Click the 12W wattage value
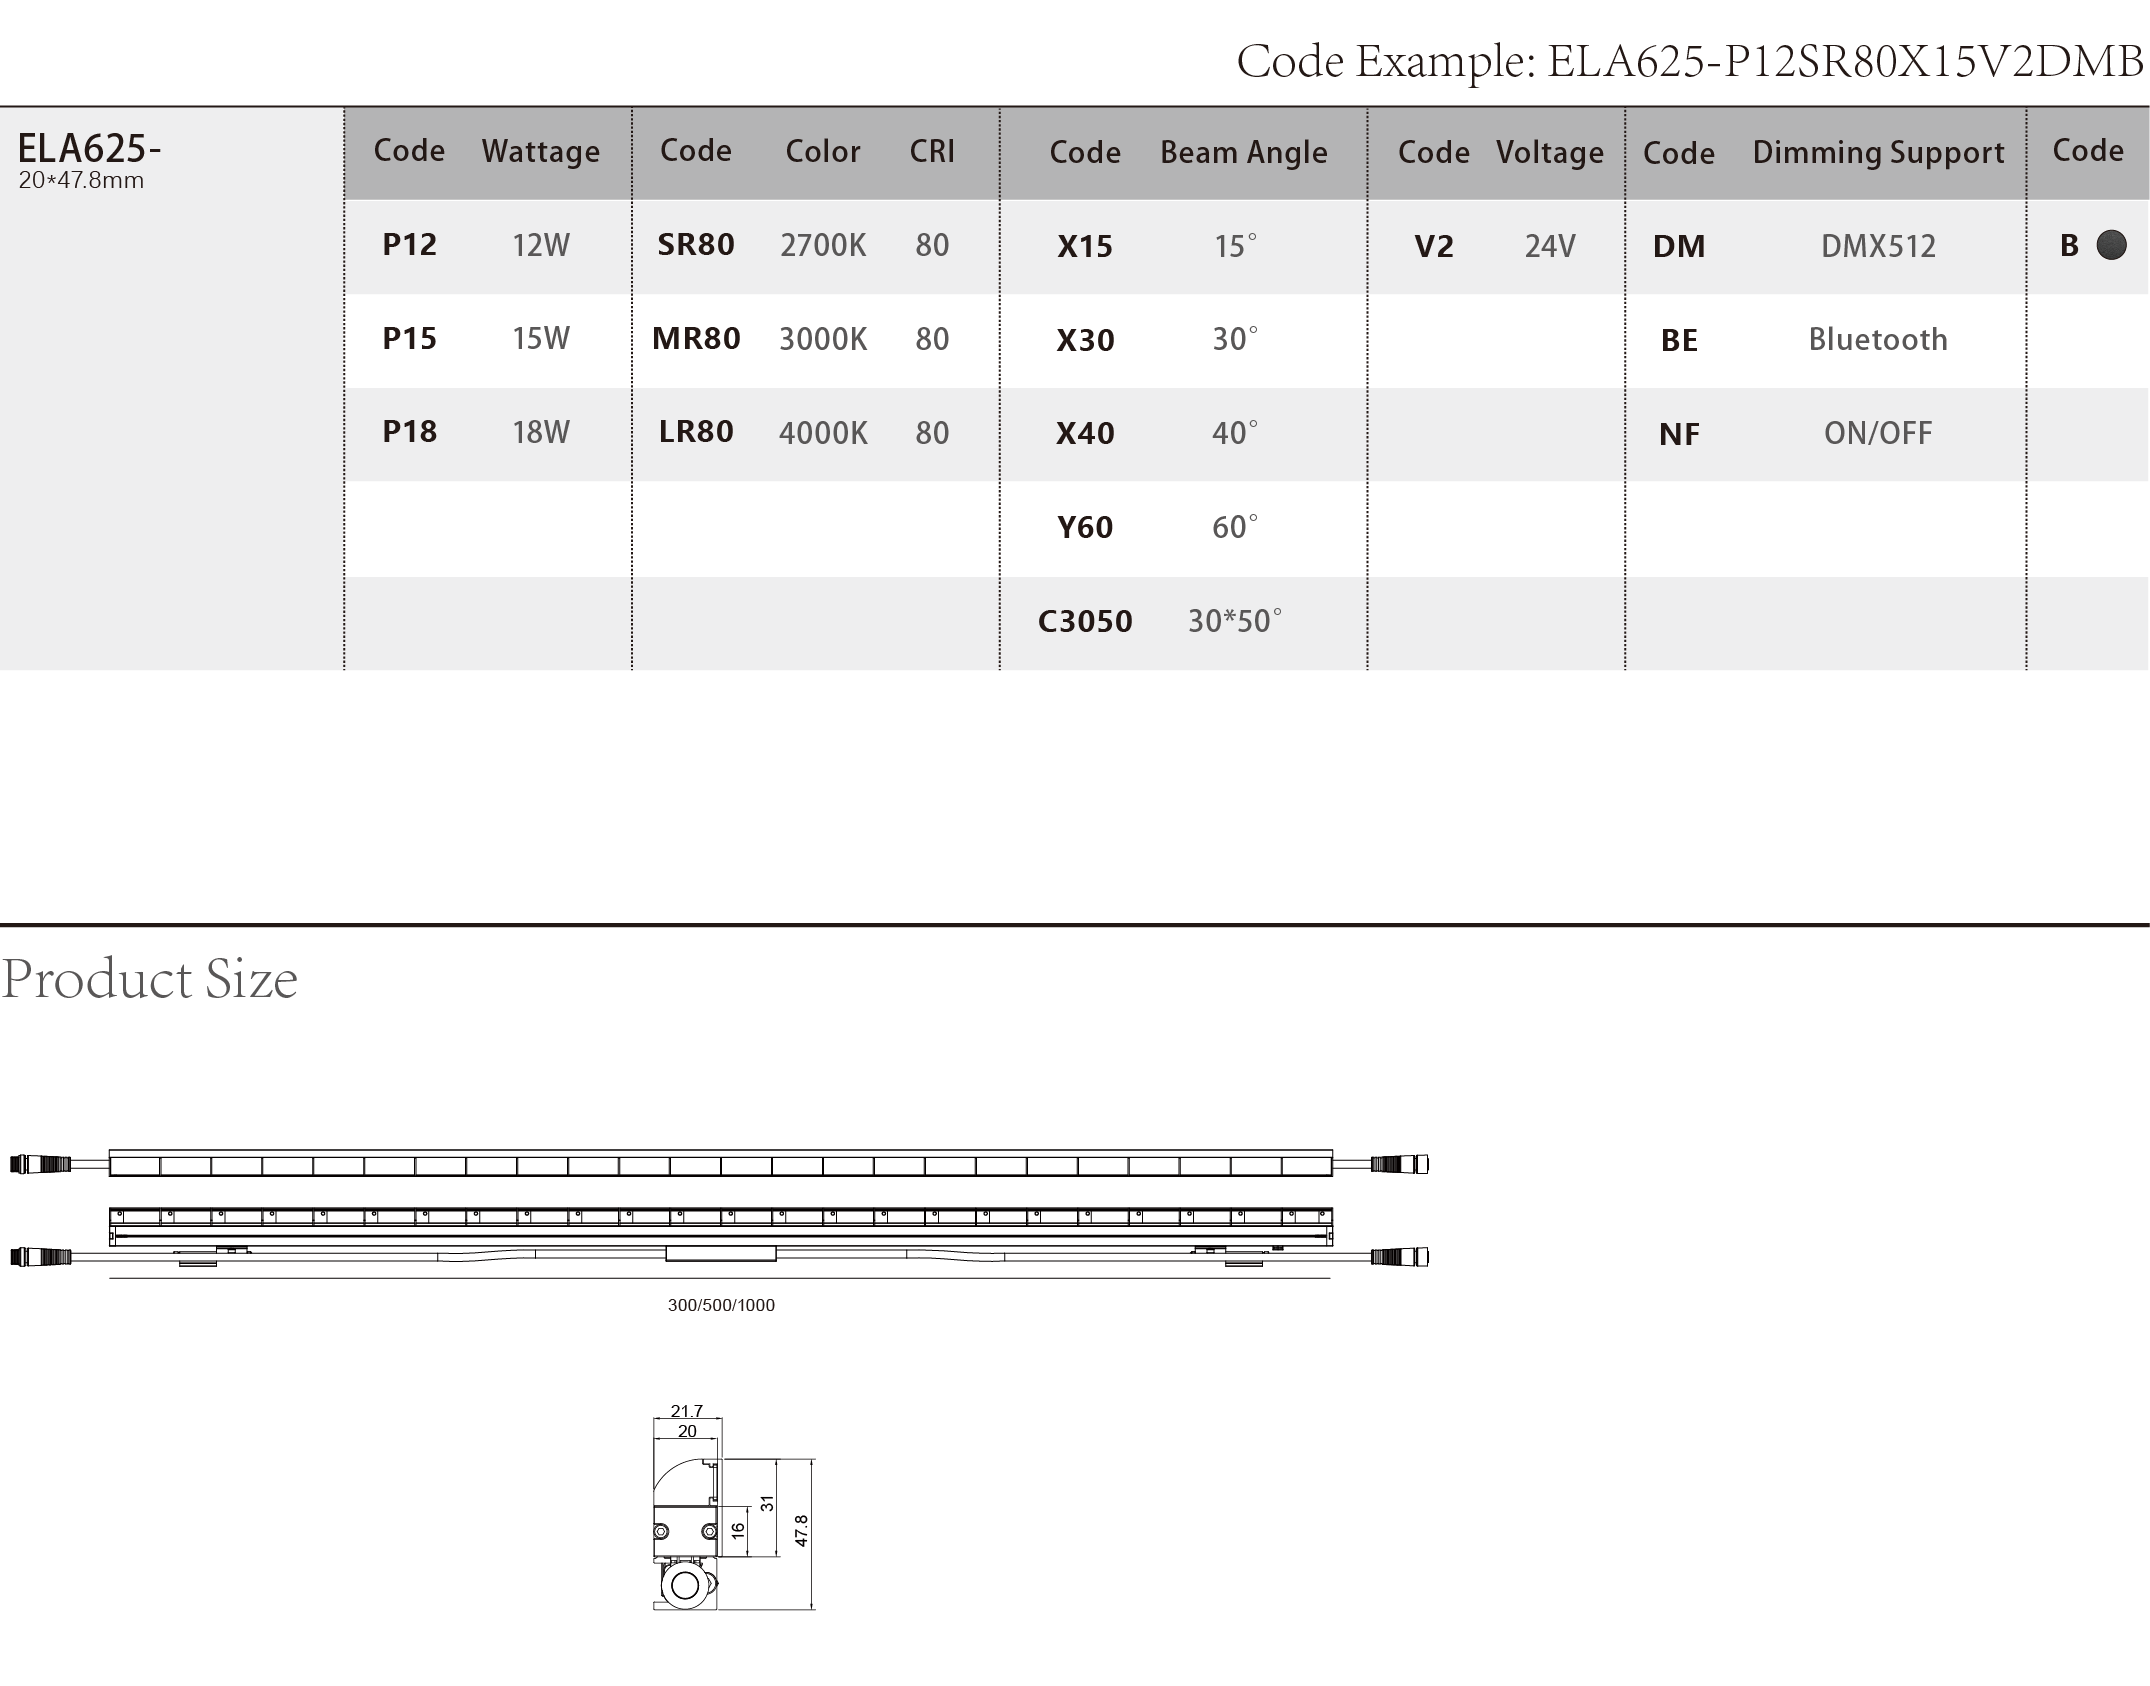This screenshot has width=2150, height=1686. [x=541, y=245]
